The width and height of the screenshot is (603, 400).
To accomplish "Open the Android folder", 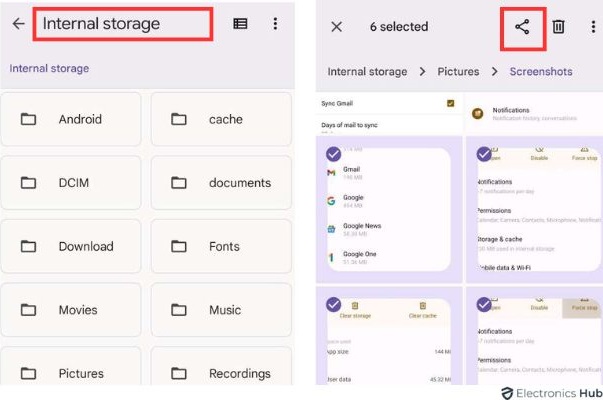I will click(71, 119).
